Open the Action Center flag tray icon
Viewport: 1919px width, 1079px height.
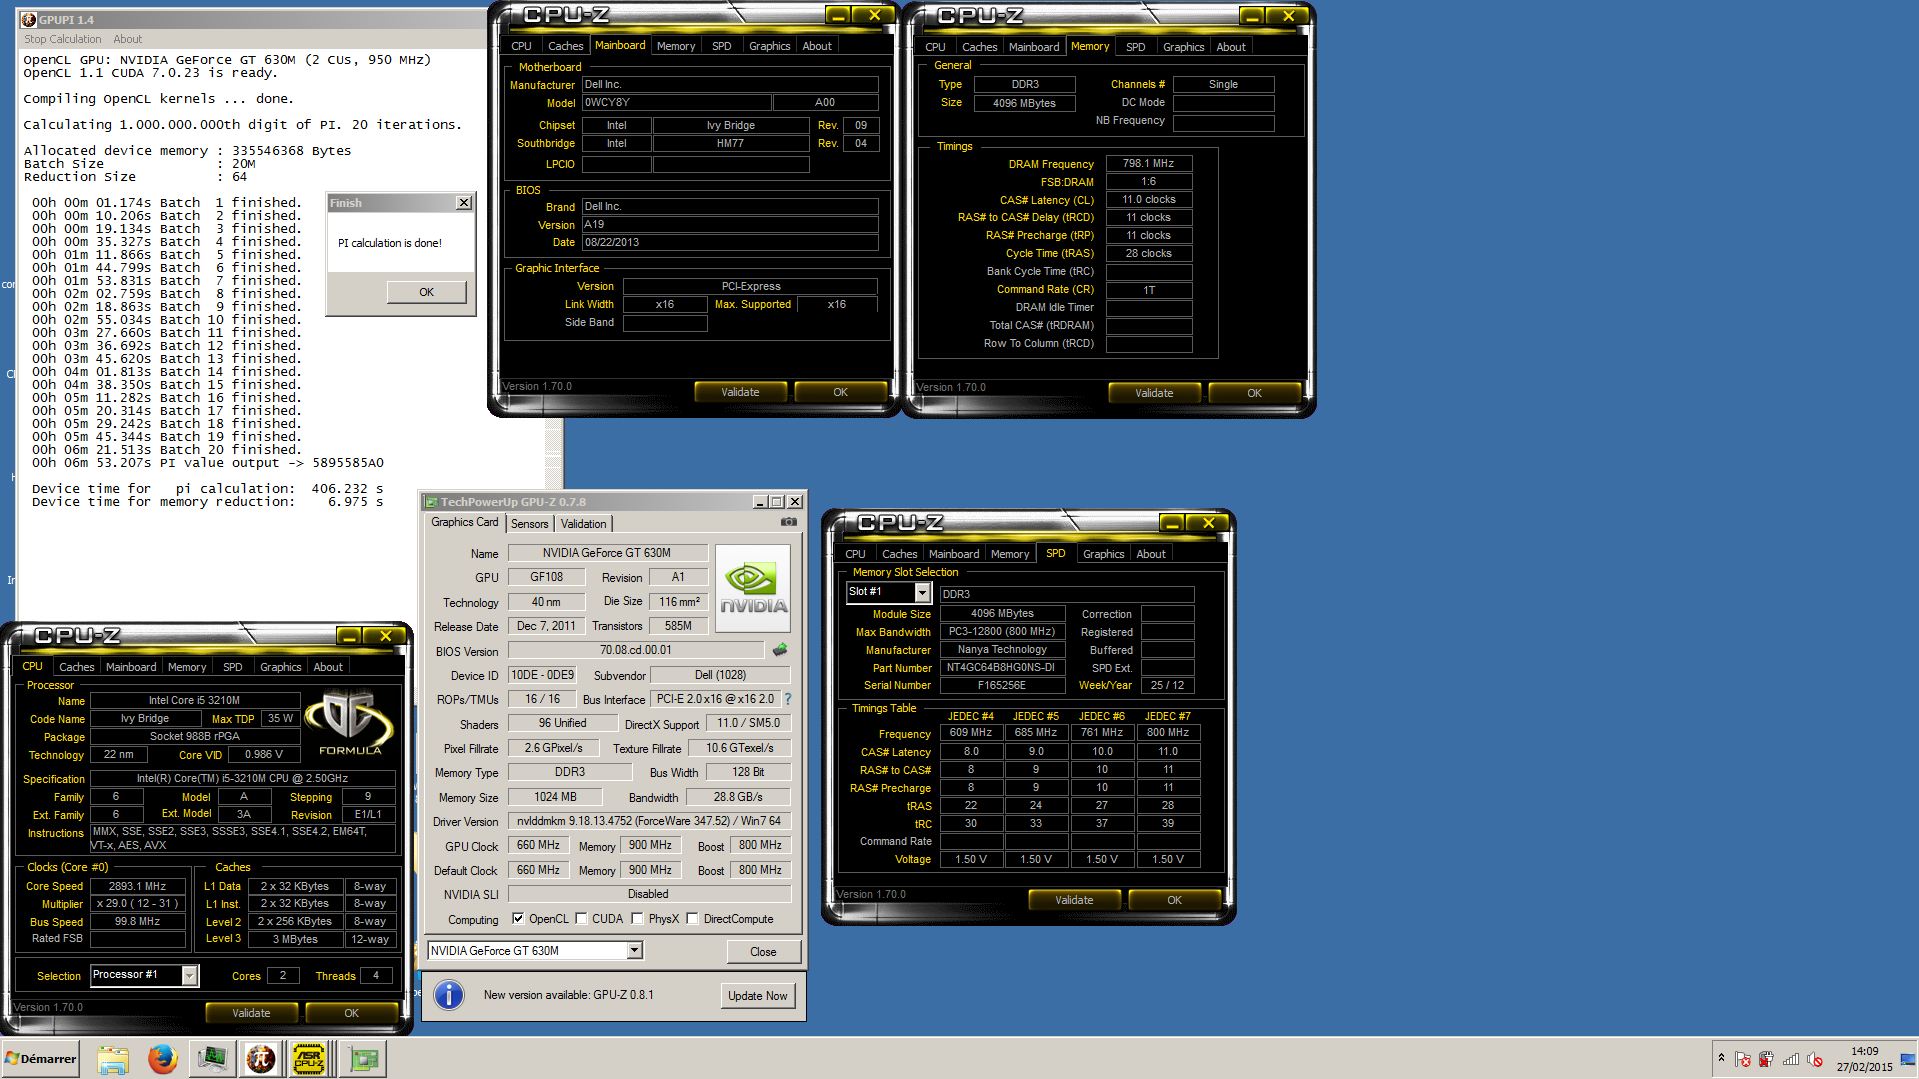1743,1059
